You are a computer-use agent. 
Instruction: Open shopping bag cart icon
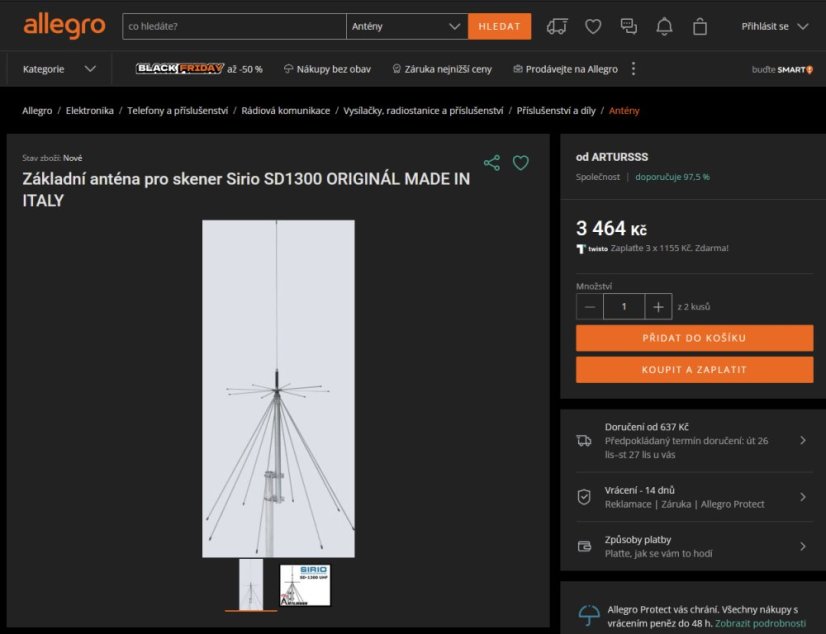click(700, 26)
